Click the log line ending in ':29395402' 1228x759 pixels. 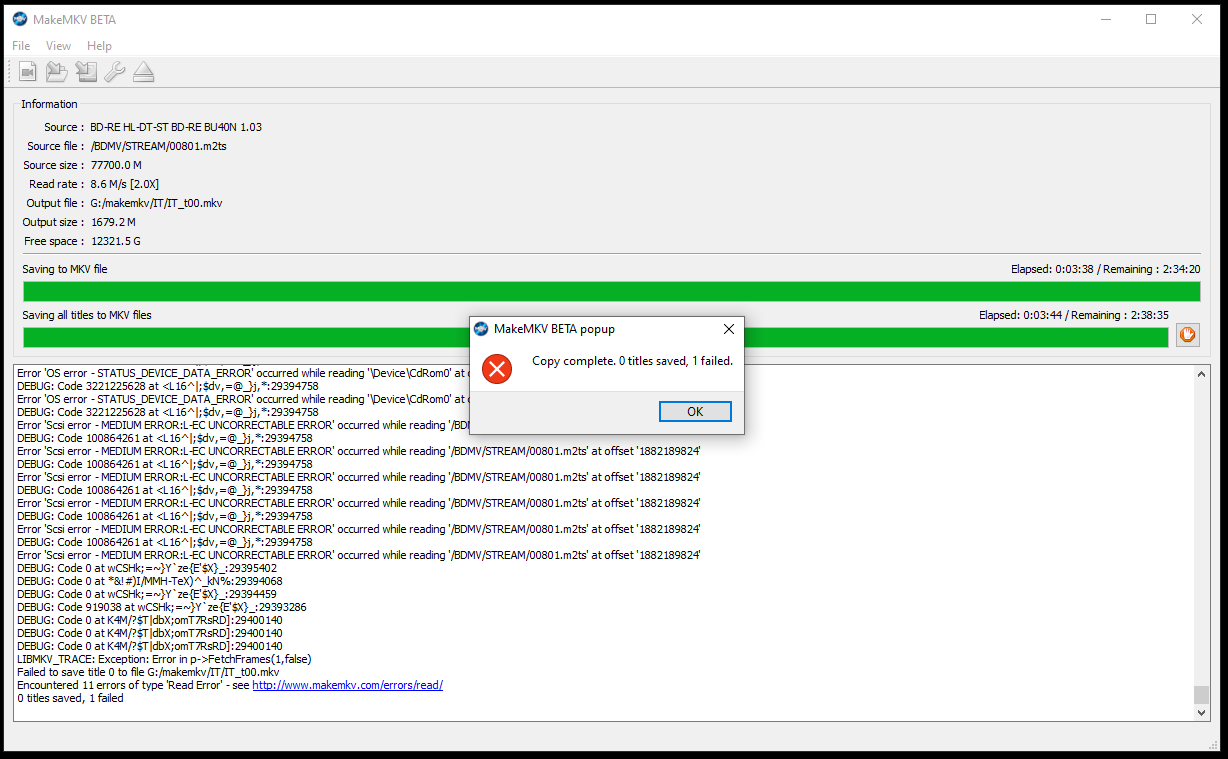point(147,568)
